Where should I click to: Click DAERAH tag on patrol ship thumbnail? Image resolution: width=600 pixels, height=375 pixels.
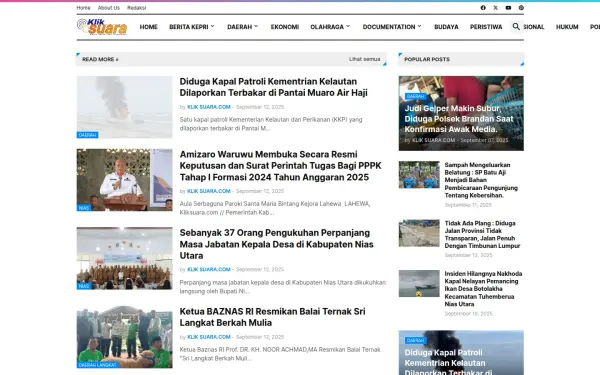coord(87,135)
